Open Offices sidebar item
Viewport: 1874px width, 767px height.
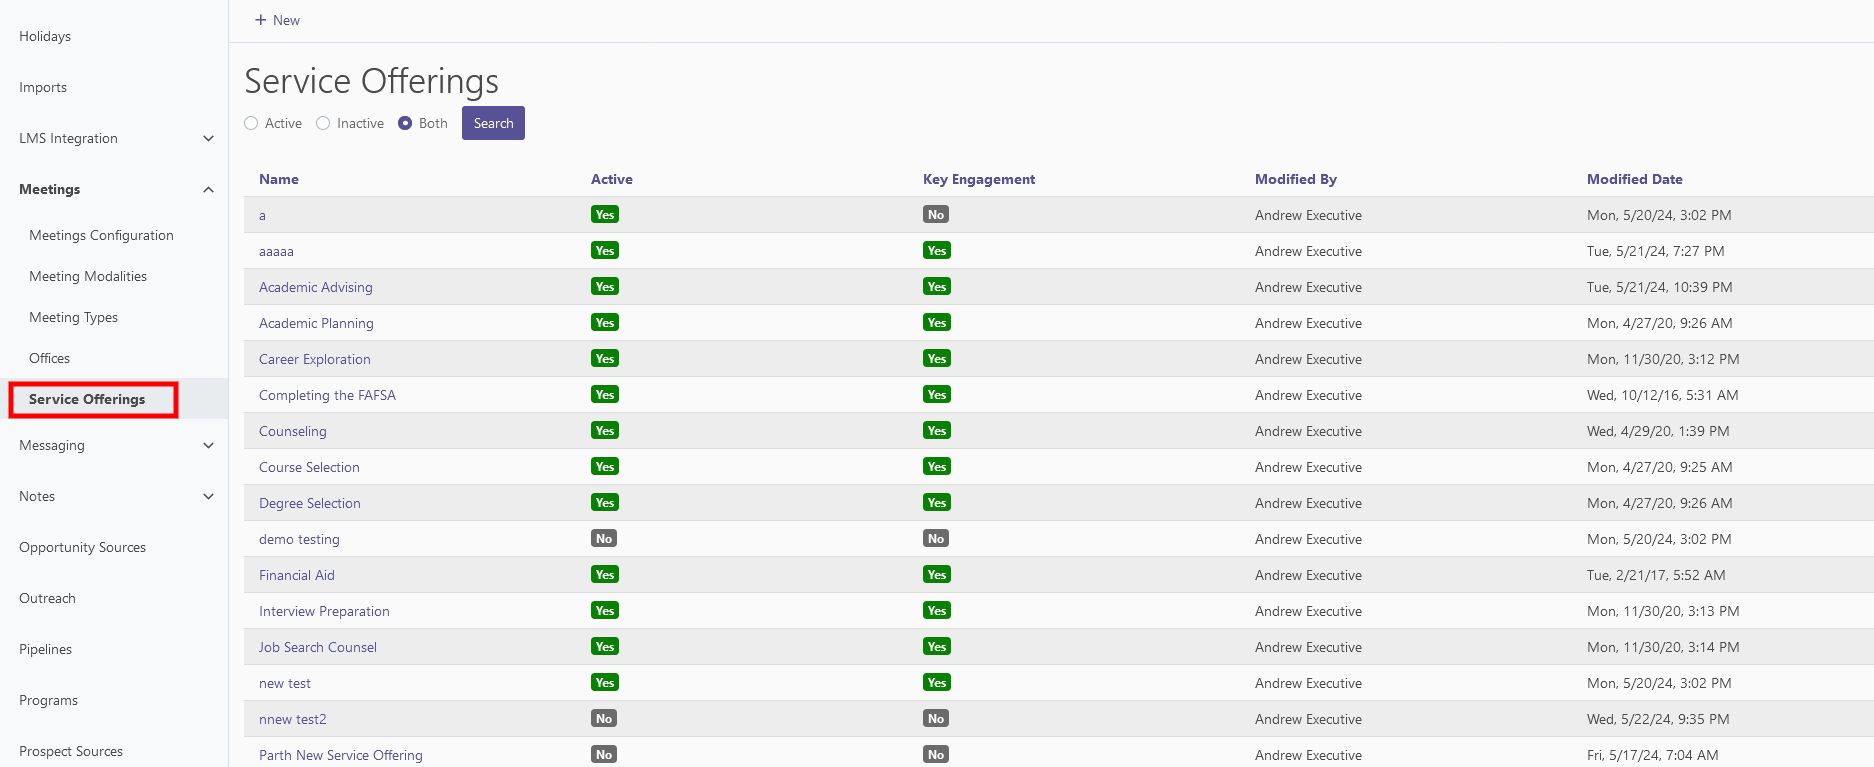pyautogui.click(x=49, y=358)
